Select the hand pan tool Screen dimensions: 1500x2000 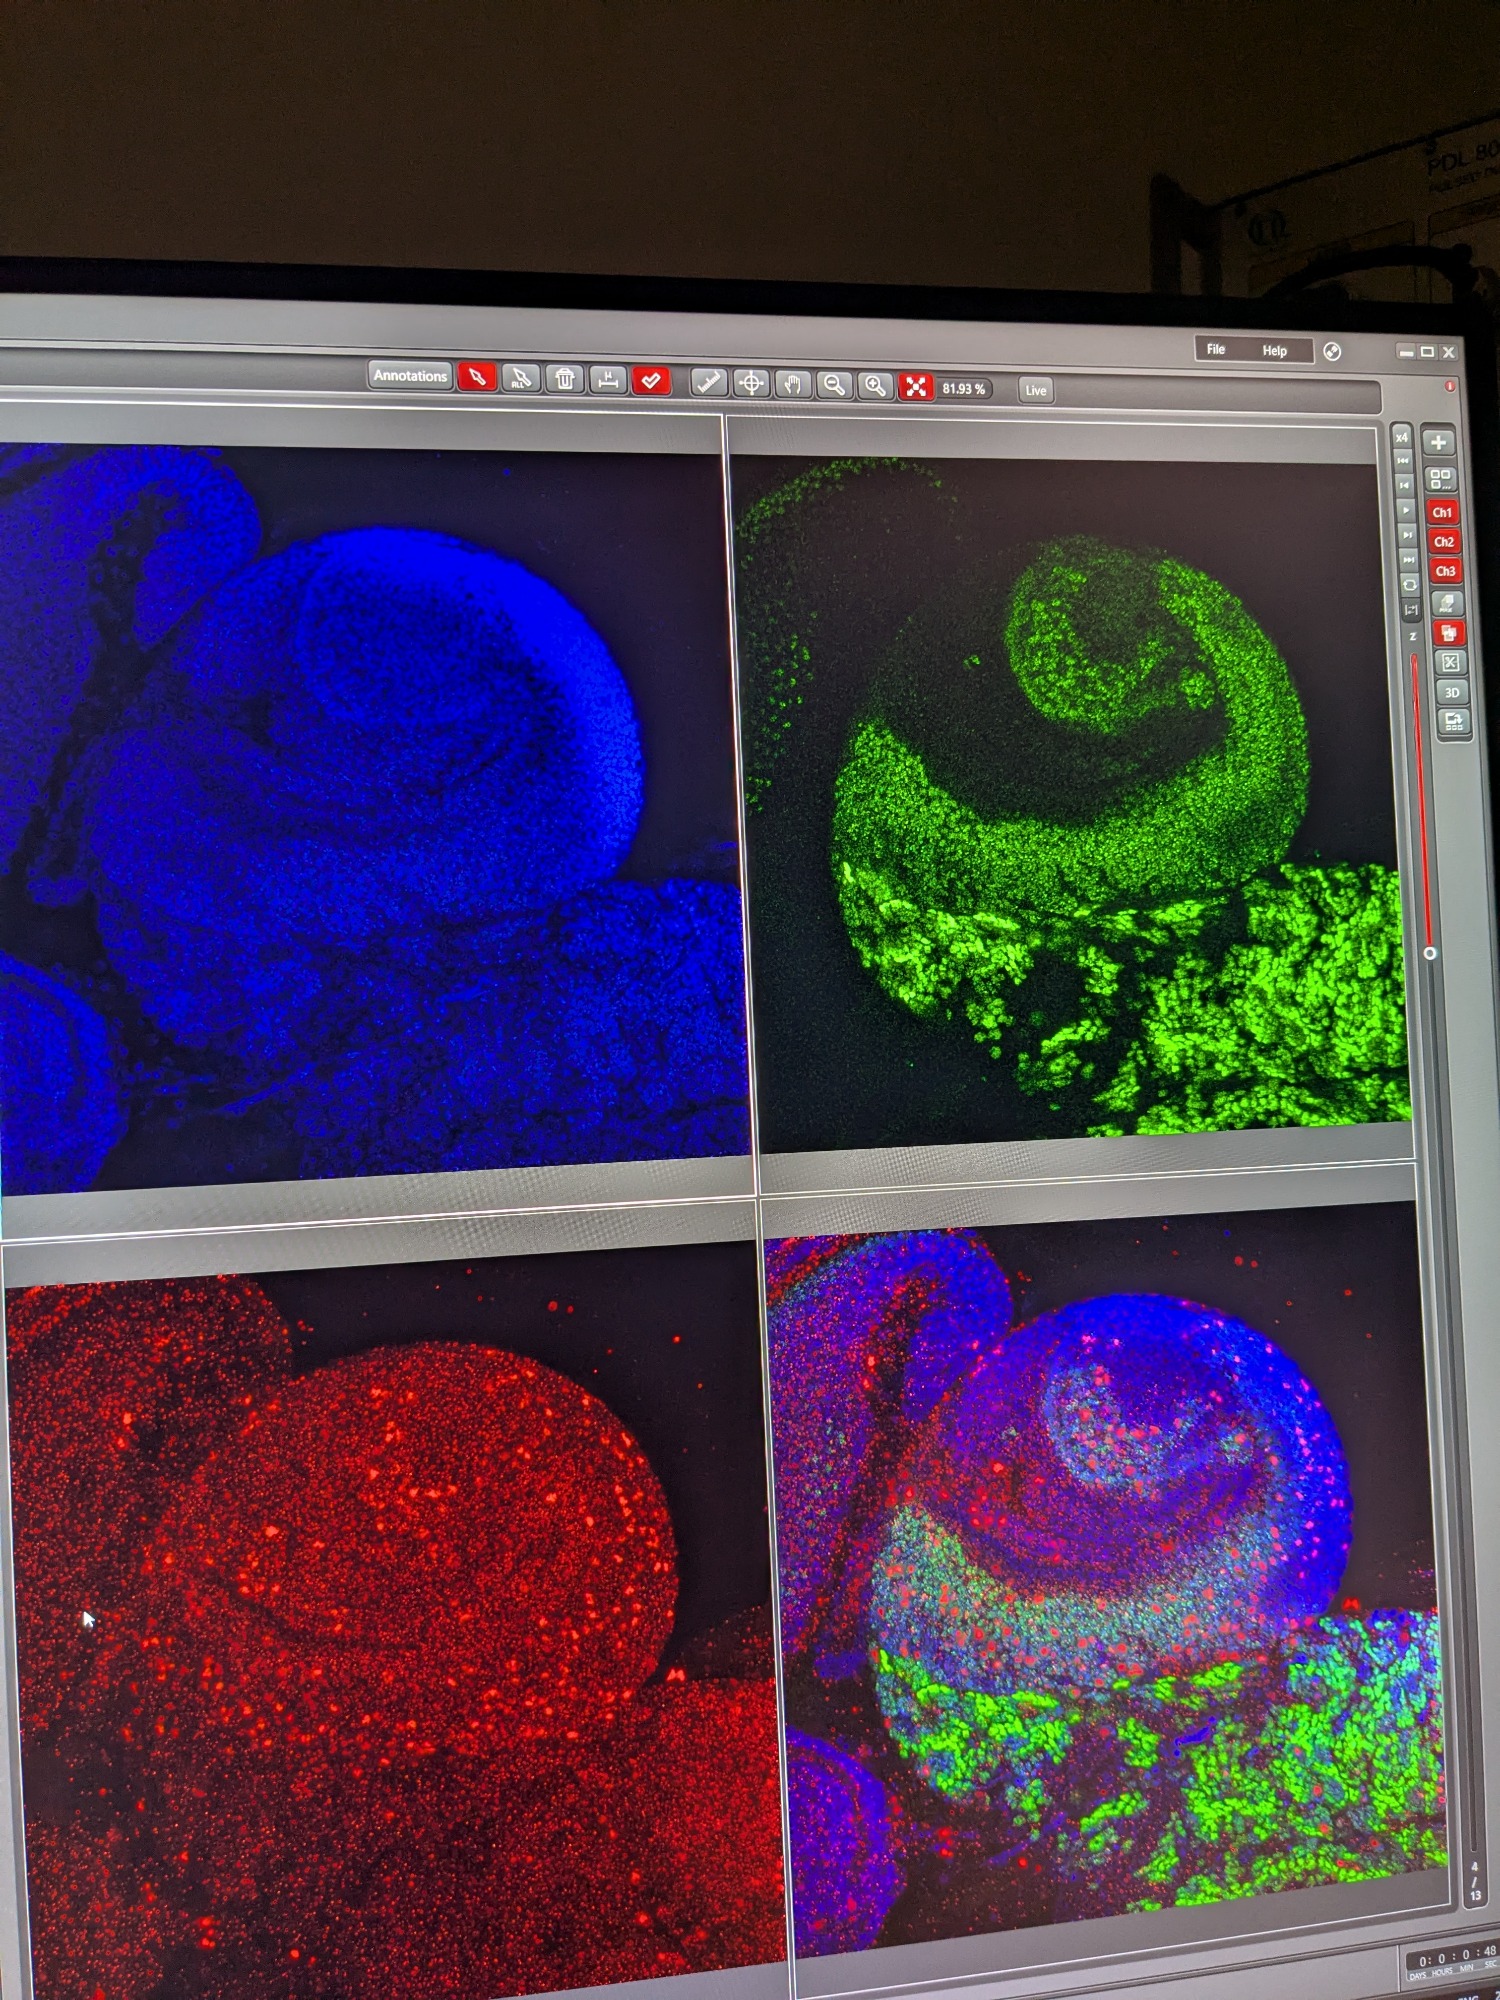pos(792,384)
